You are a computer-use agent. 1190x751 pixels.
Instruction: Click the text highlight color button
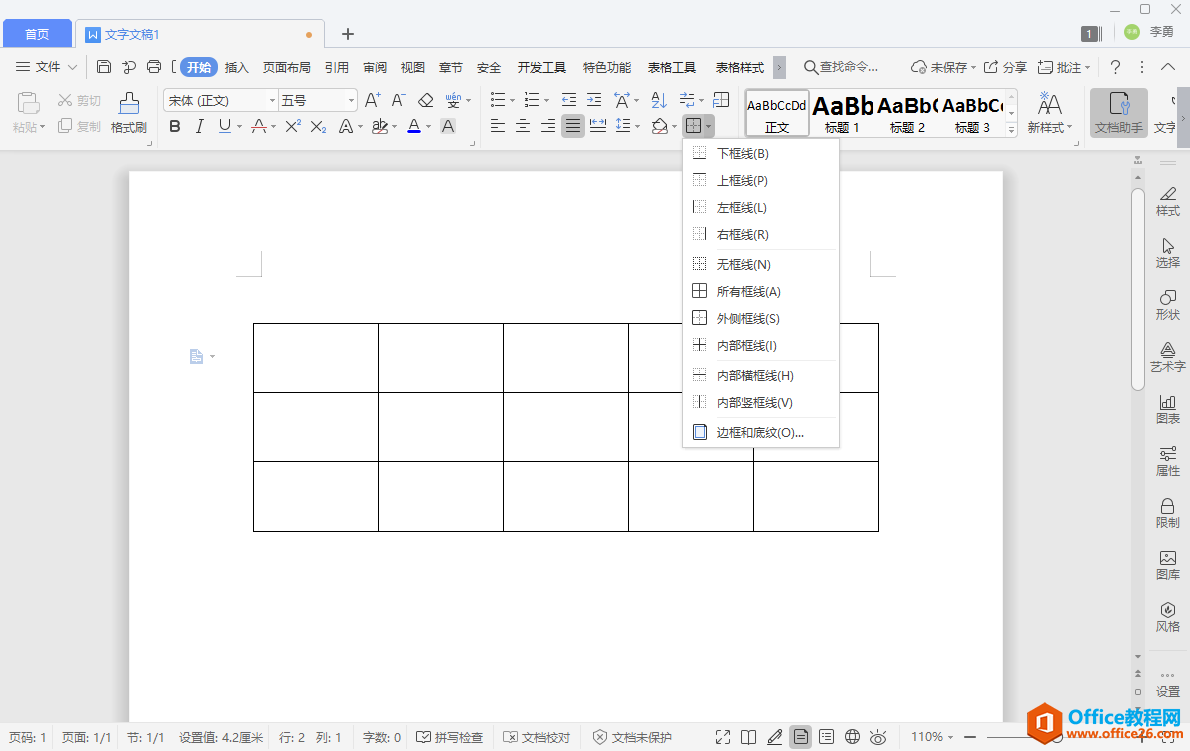(x=380, y=127)
